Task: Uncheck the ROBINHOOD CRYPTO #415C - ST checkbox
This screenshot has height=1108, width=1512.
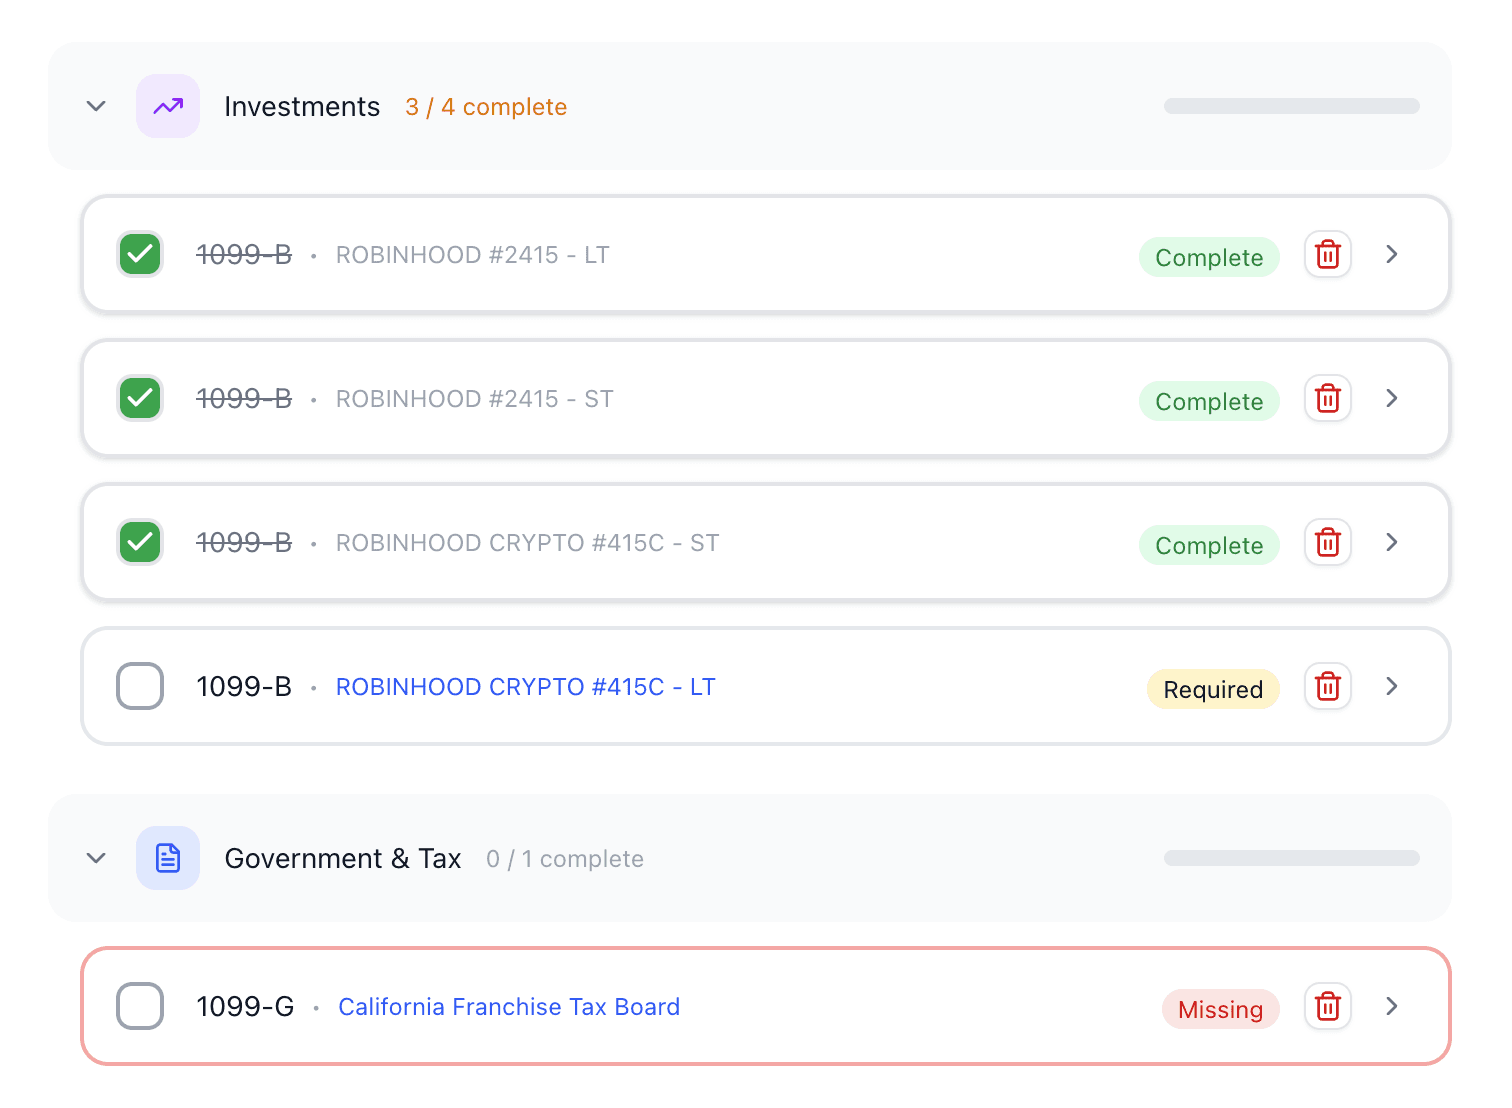Action: (x=140, y=542)
